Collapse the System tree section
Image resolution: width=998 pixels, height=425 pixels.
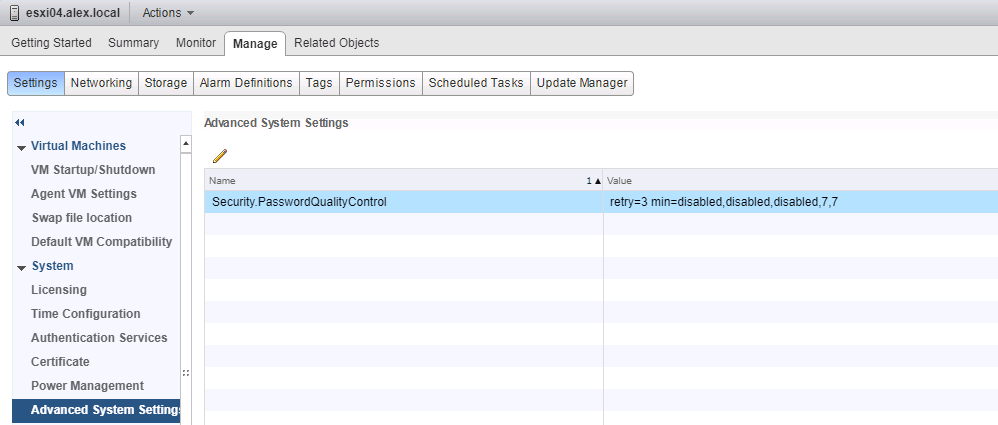(x=22, y=267)
